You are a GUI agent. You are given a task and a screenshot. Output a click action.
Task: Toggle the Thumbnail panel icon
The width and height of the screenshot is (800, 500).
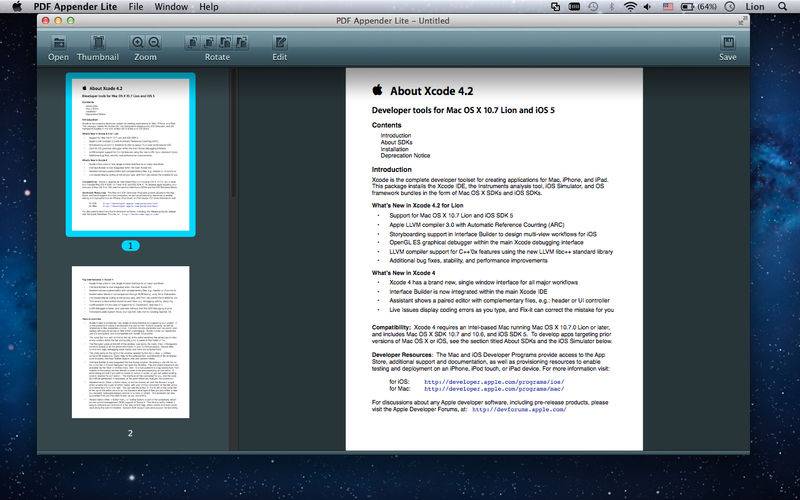98,42
